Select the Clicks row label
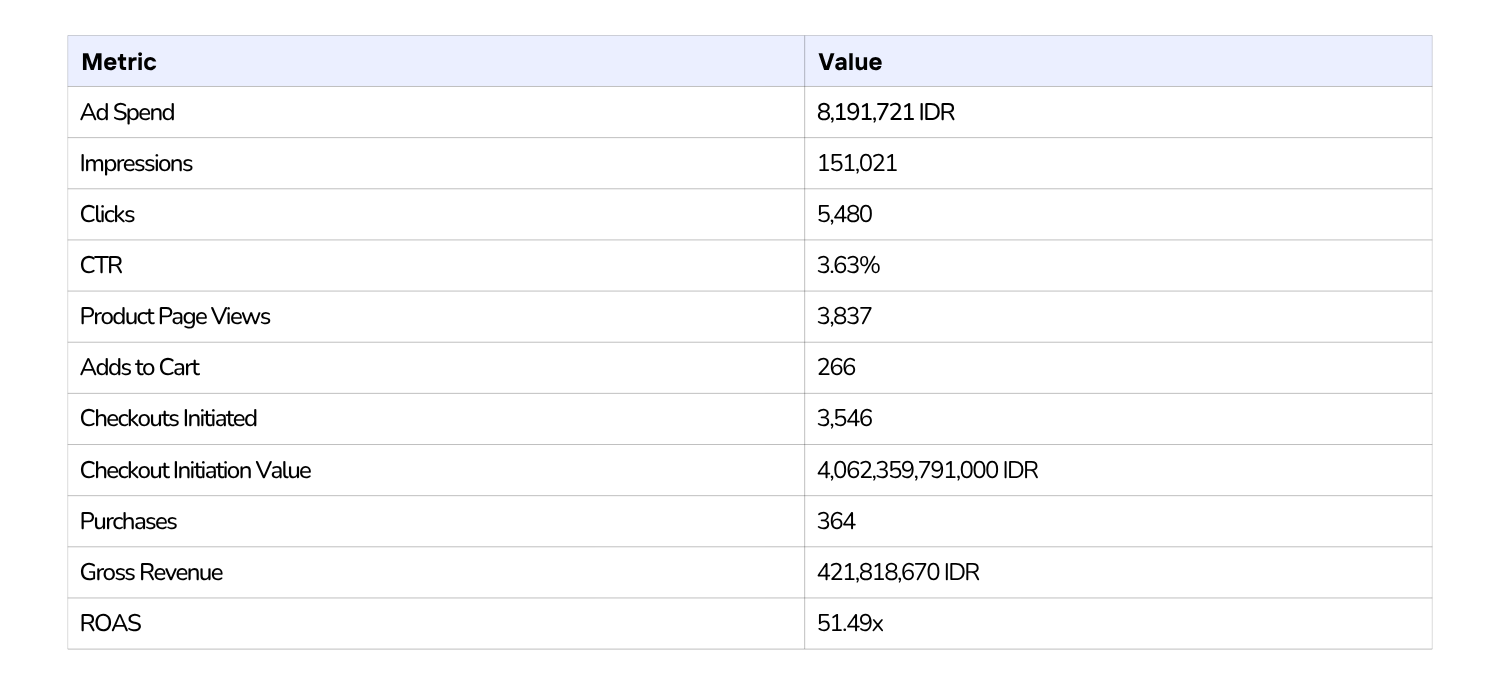 coord(107,215)
